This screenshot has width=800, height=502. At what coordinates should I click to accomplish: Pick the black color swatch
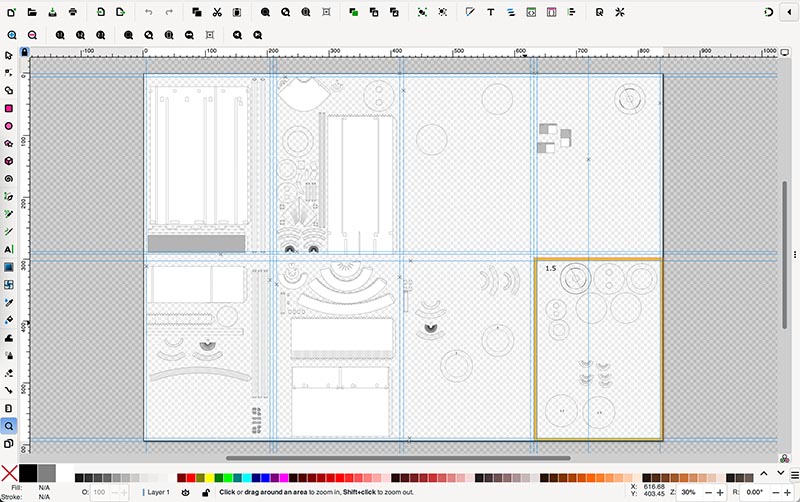[28, 473]
